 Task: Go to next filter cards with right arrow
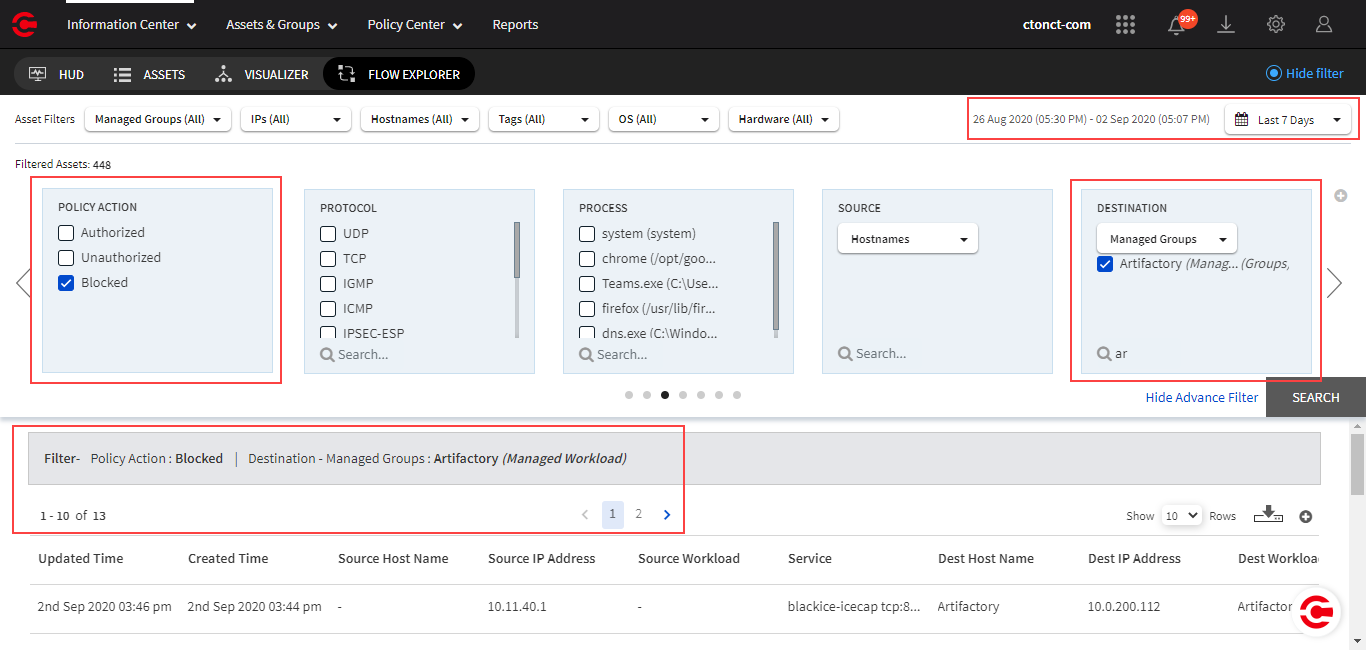tap(1334, 283)
